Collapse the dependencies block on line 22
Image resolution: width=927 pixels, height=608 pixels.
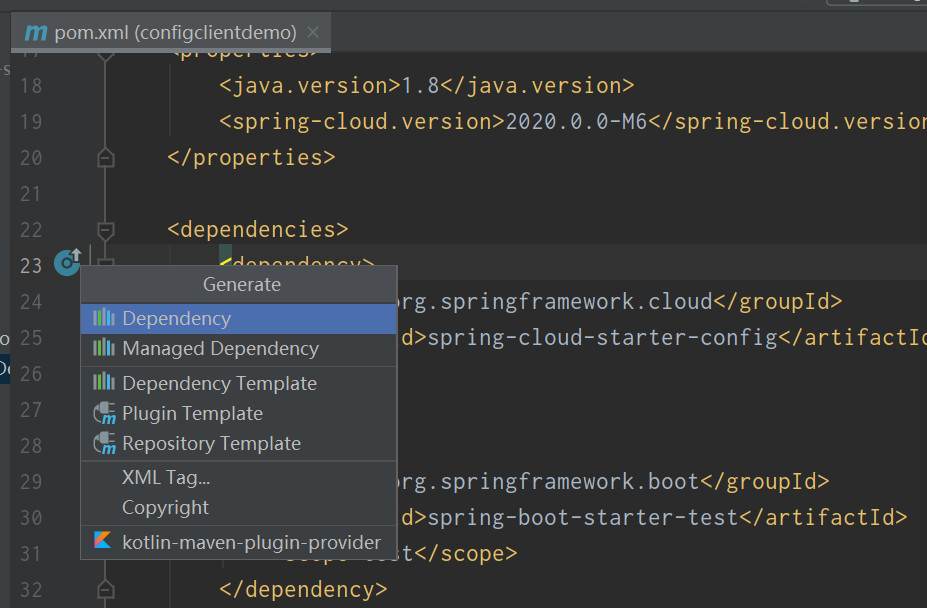point(106,229)
